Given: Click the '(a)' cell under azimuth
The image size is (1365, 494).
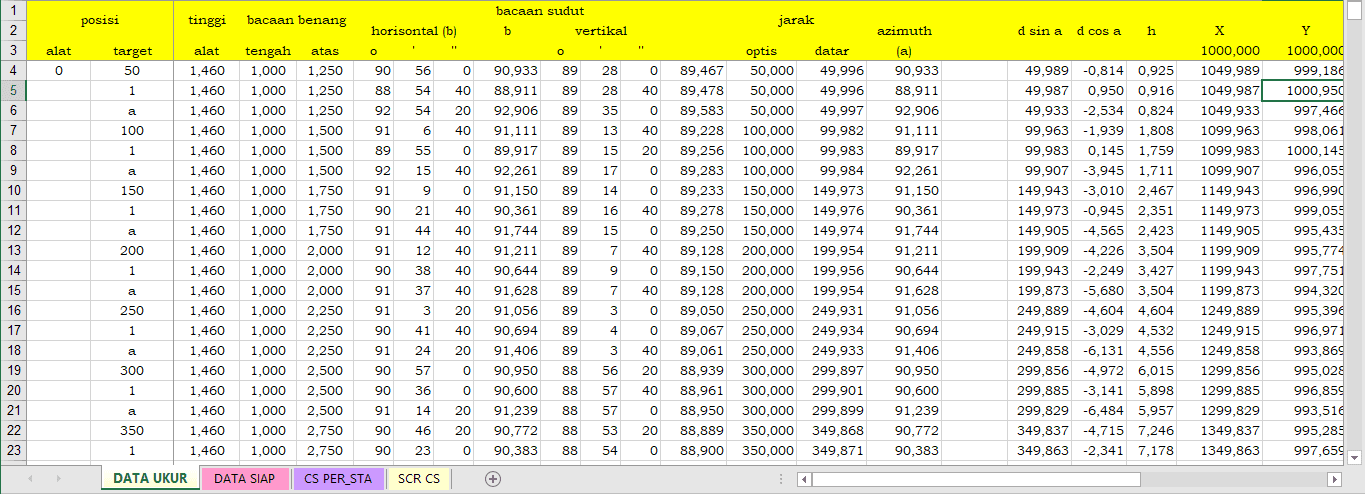Looking at the screenshot, I should click(904, 50).
